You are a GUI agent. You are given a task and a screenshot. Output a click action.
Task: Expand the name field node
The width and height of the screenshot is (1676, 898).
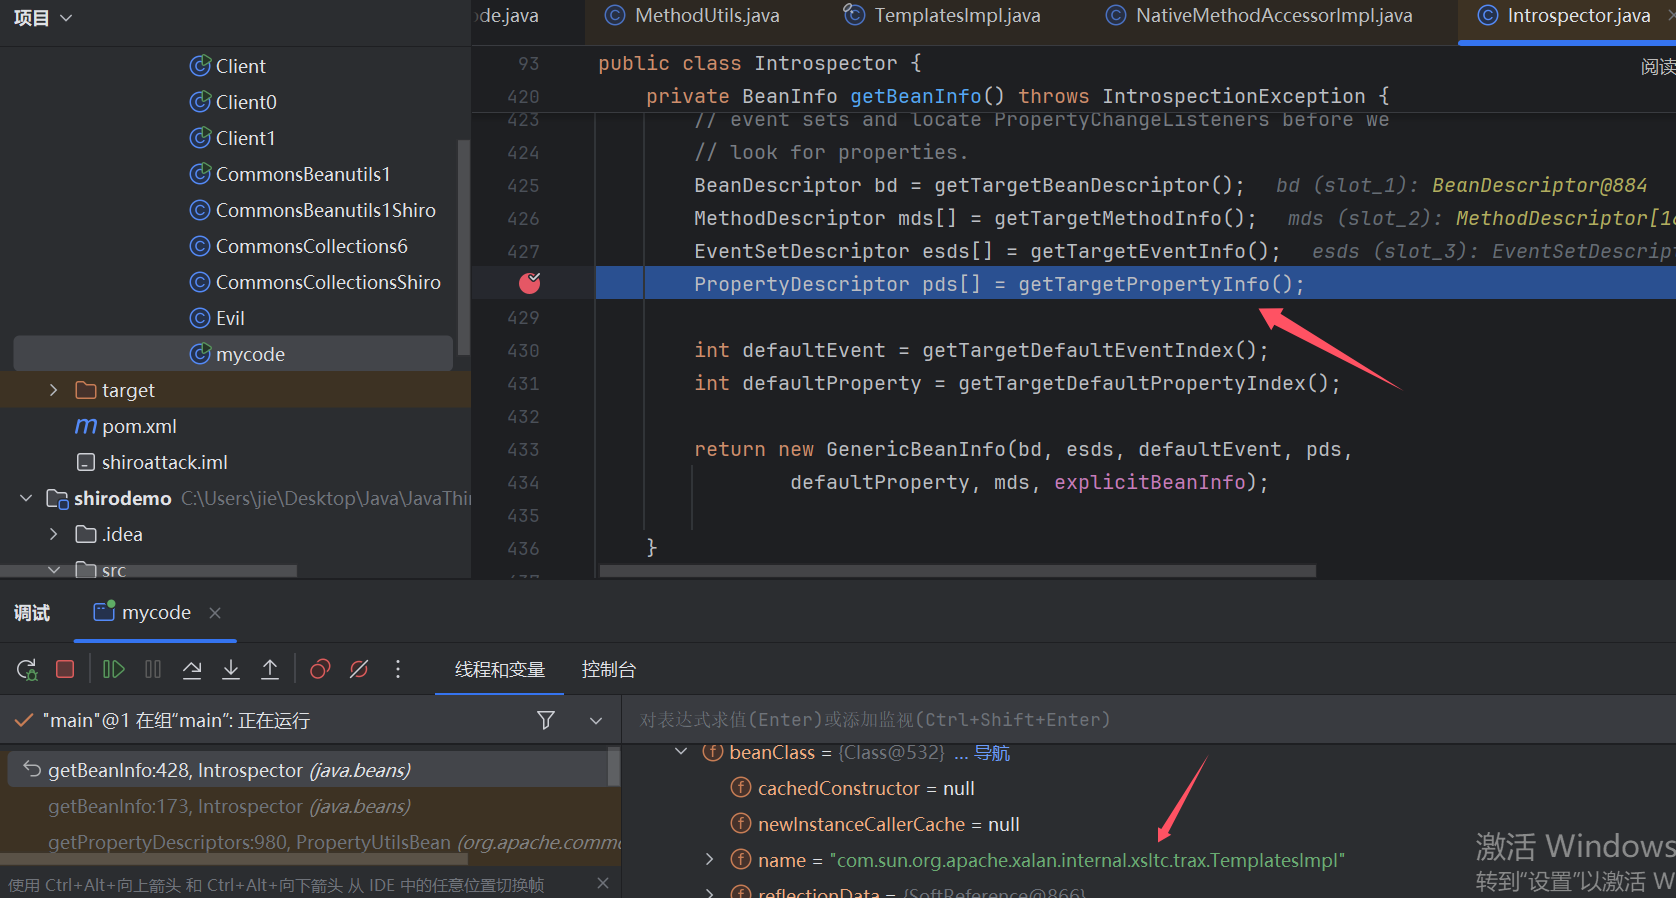pos(709,860)
